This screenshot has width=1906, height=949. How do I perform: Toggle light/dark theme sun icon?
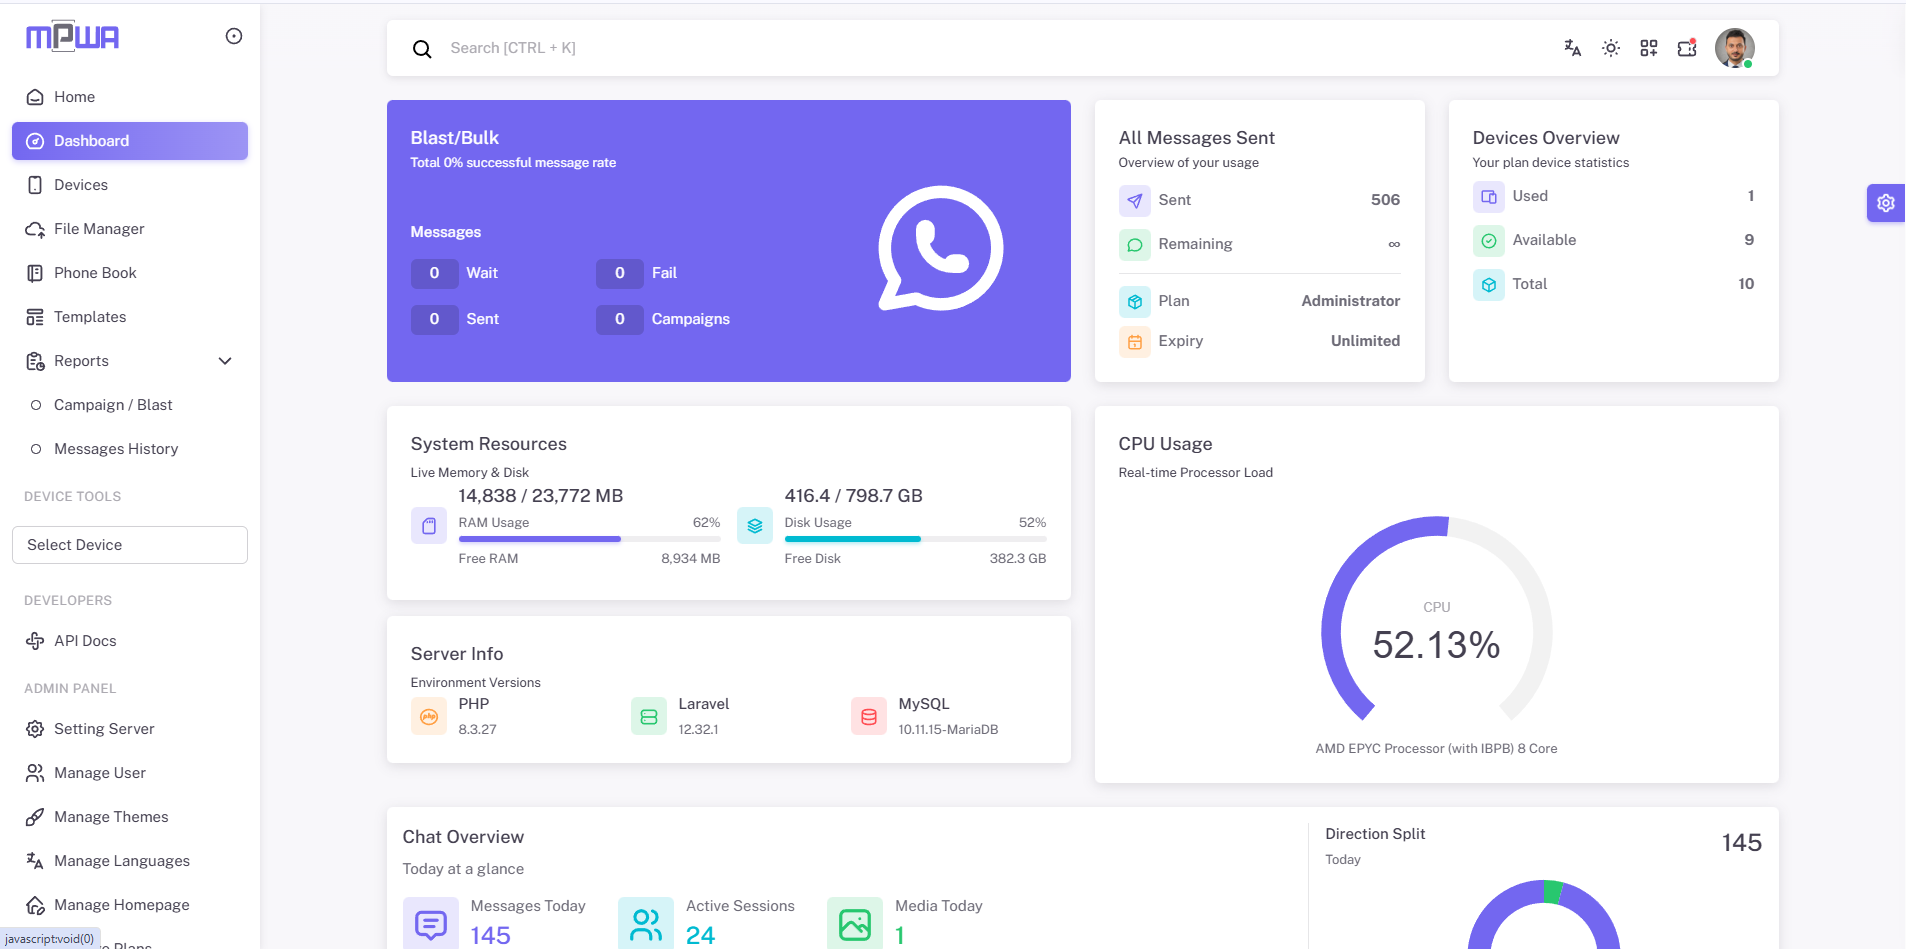click(1610, 48)
